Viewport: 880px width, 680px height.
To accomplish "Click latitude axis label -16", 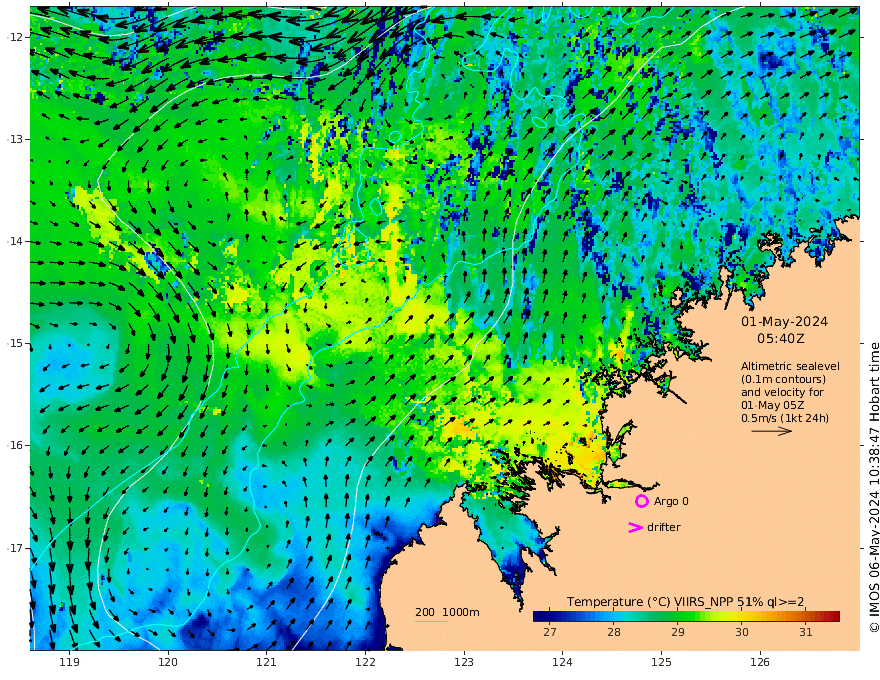I will [15, 445].
